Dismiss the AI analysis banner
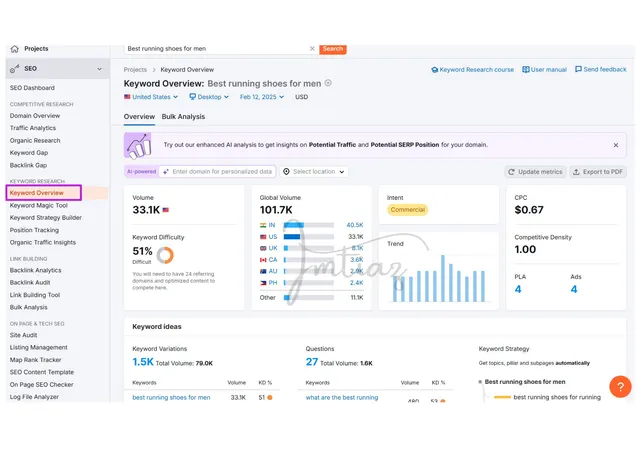 point(616,145)
